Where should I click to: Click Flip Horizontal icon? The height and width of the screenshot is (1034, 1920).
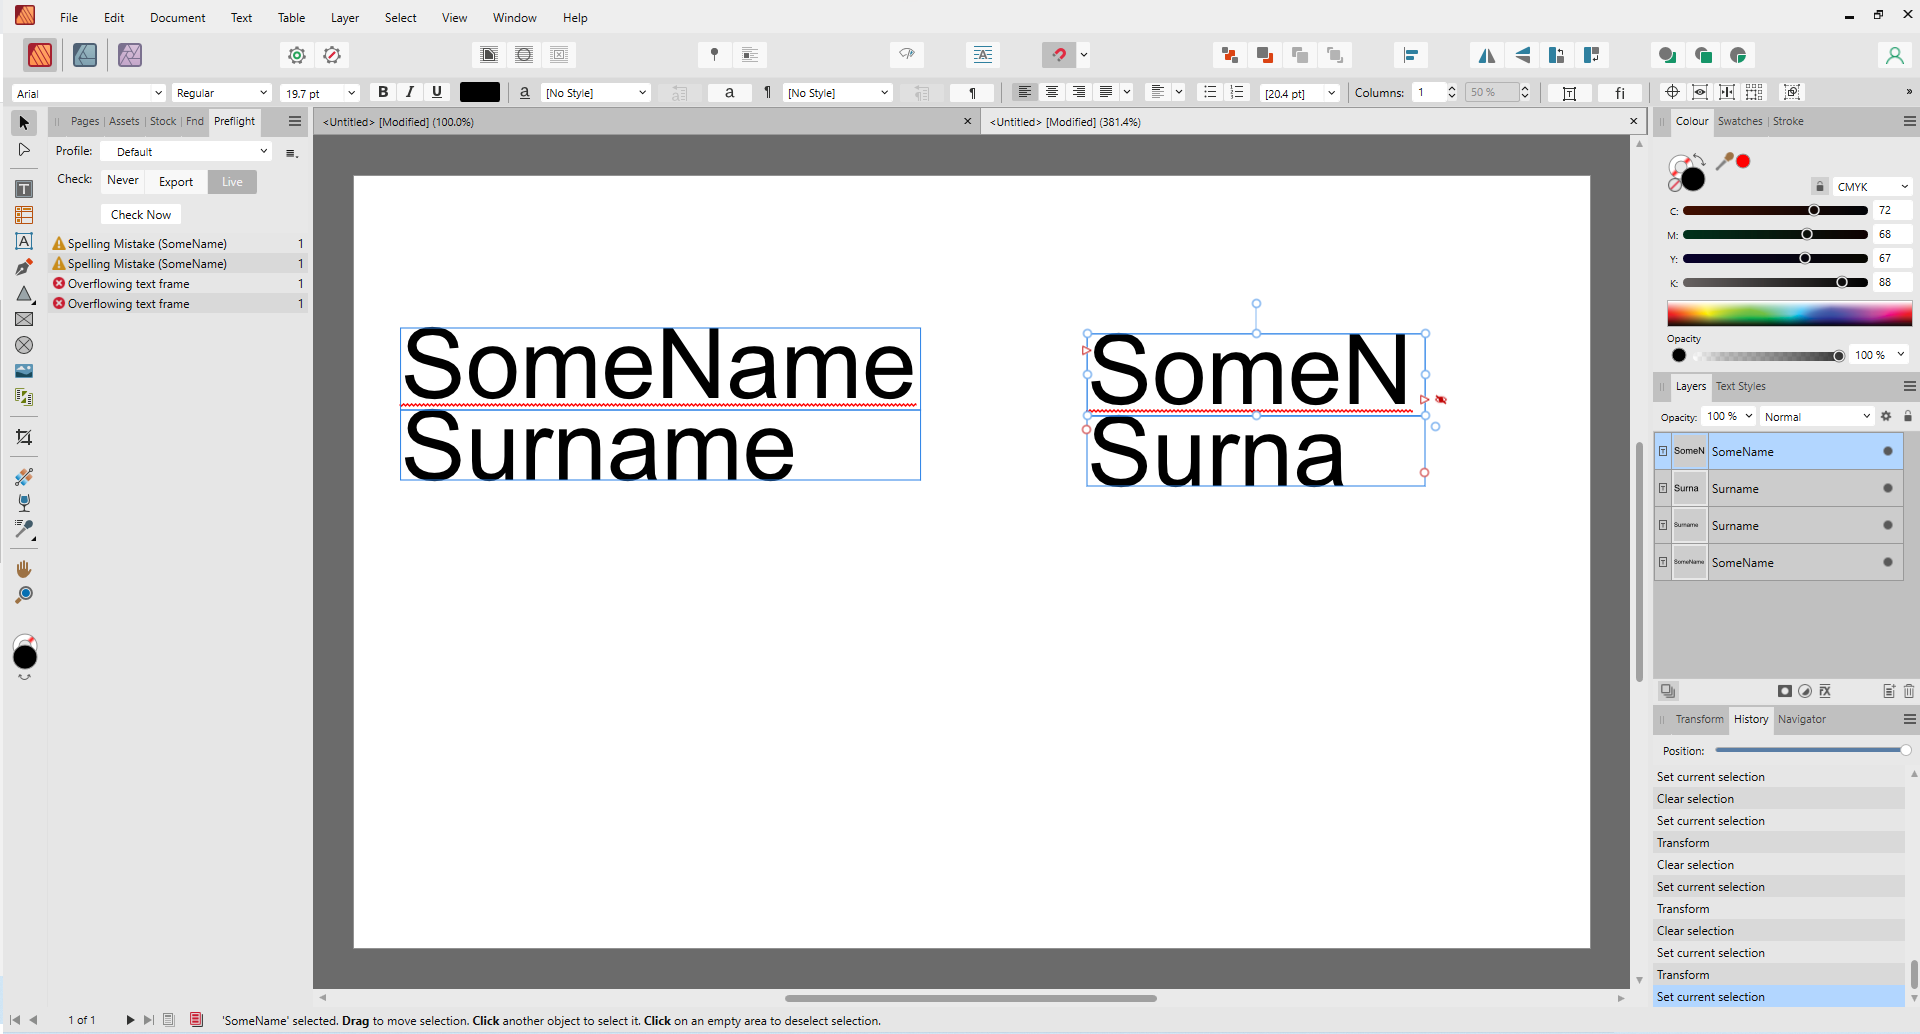point(1487,55)
